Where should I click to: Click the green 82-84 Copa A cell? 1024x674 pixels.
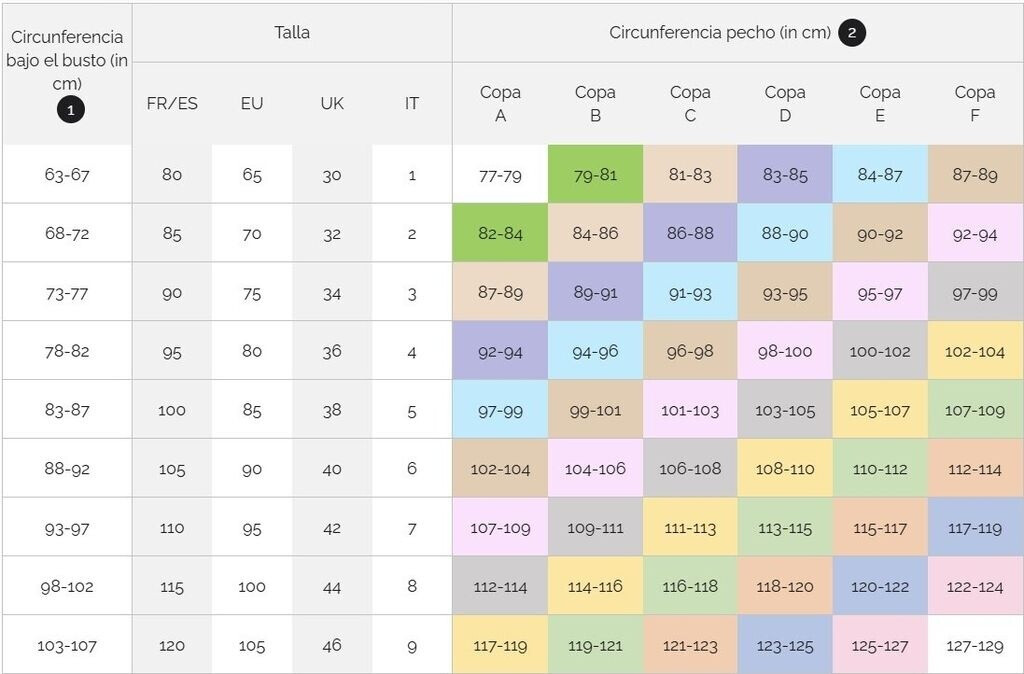(500, 234)
